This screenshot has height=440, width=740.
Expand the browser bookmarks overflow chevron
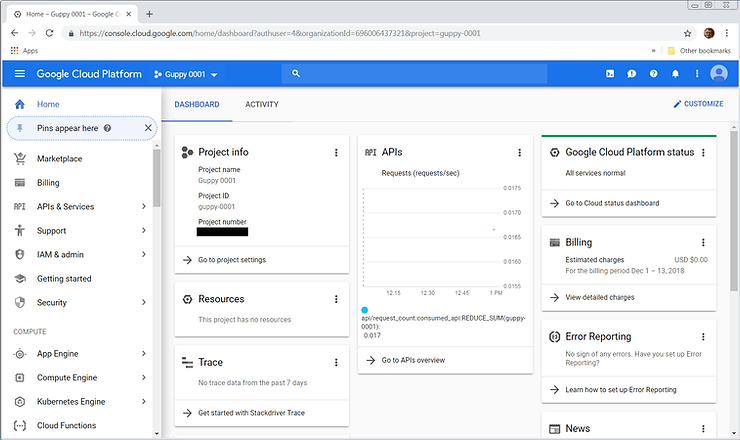[x=654, y=51]
